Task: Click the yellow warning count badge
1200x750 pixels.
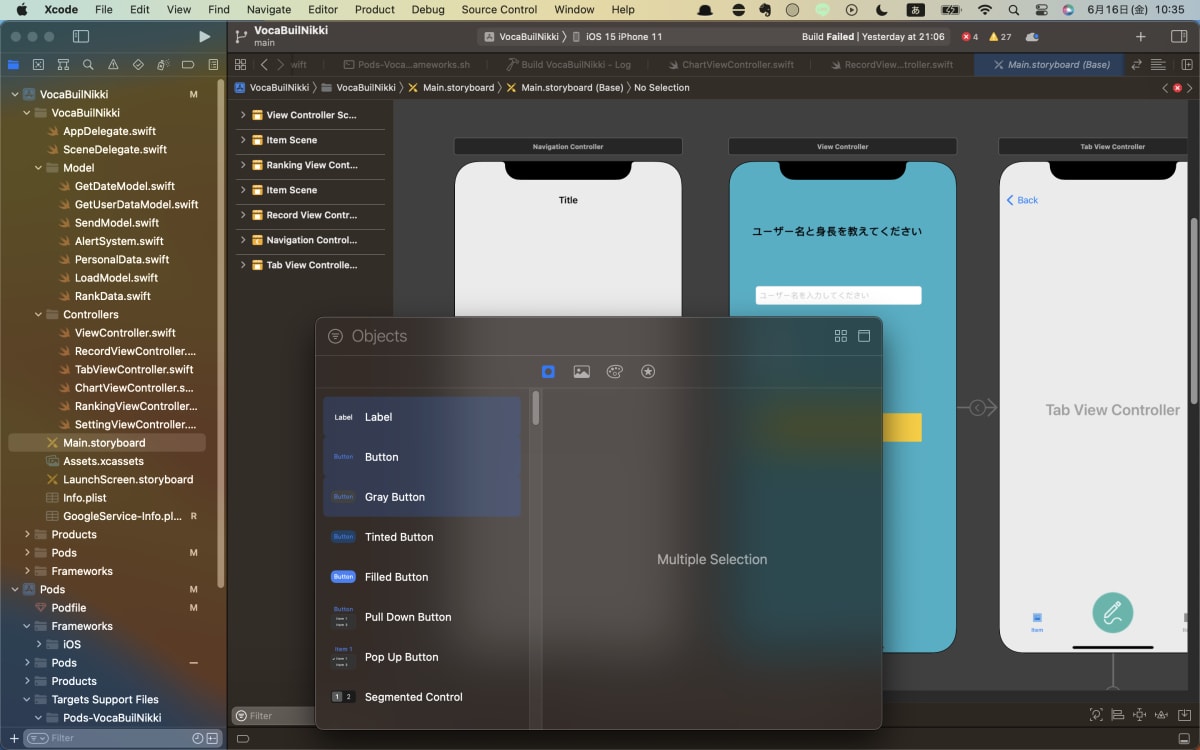Action: 1000,36
